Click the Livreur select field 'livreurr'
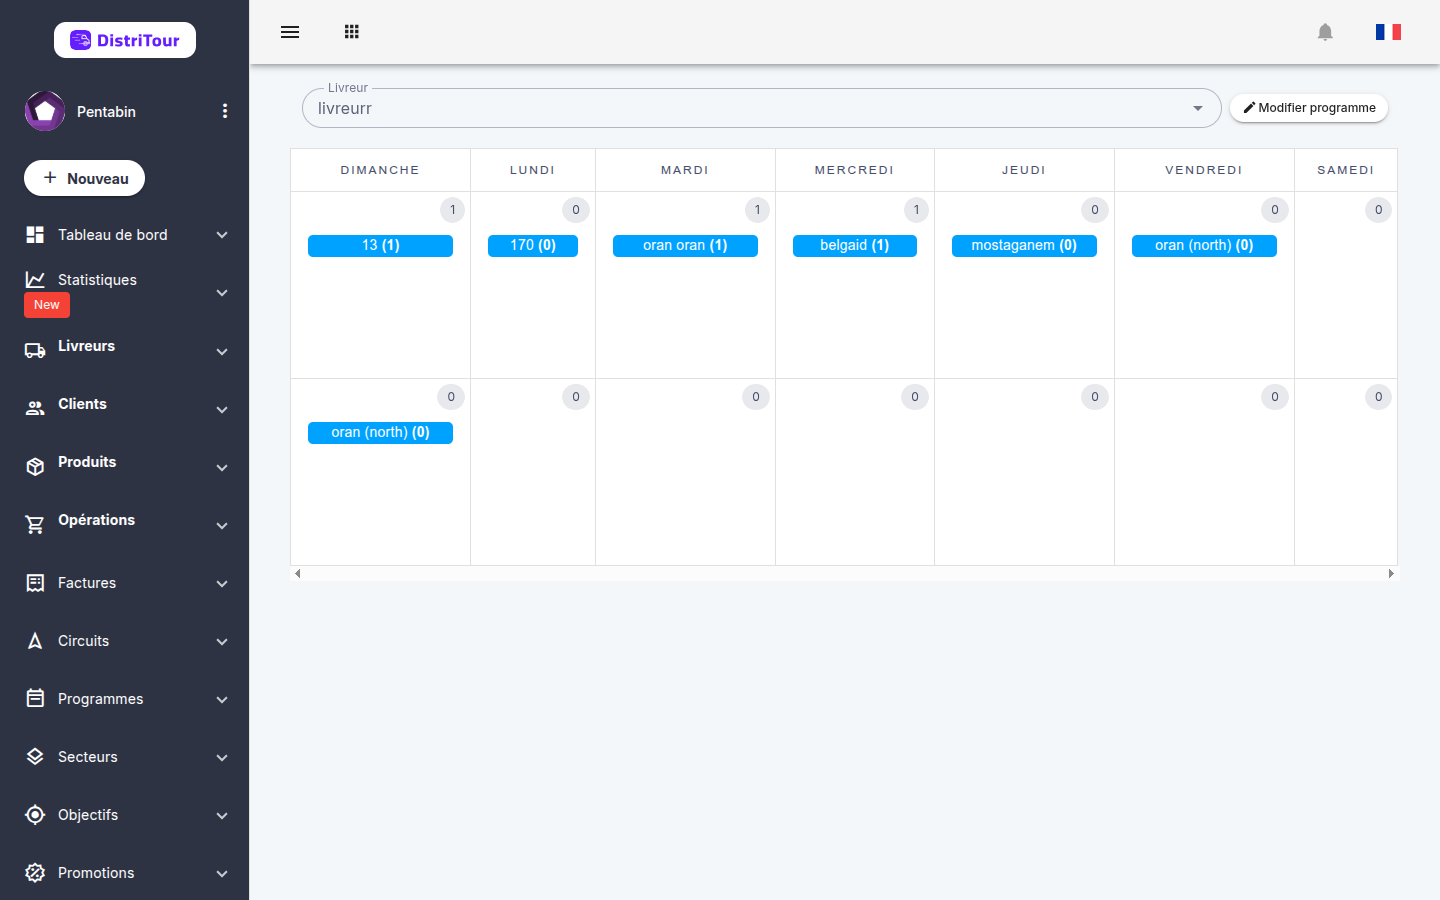The height and width of the screenshot is (900, 1440). (x=762, y=108)
